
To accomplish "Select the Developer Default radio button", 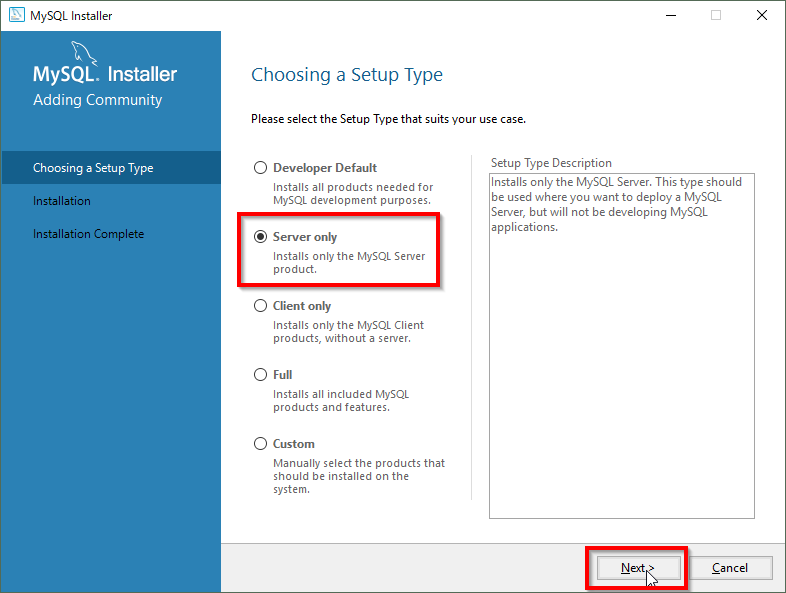I will click(260, 167).
